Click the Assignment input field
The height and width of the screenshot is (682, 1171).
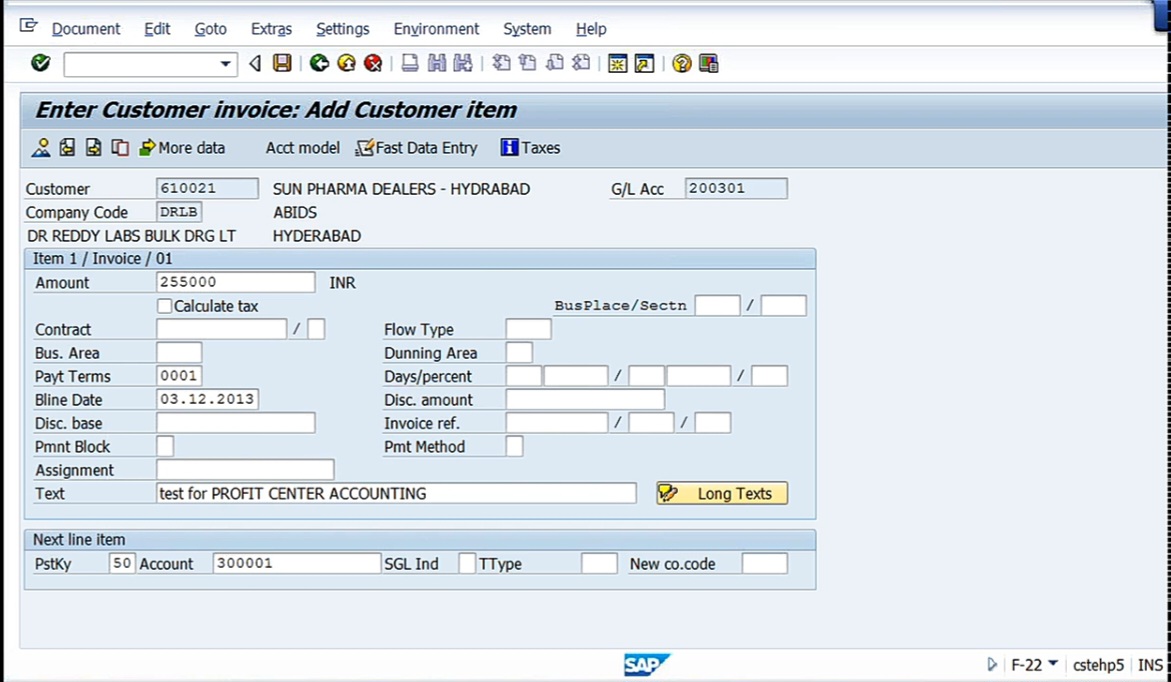click(245, 470)
